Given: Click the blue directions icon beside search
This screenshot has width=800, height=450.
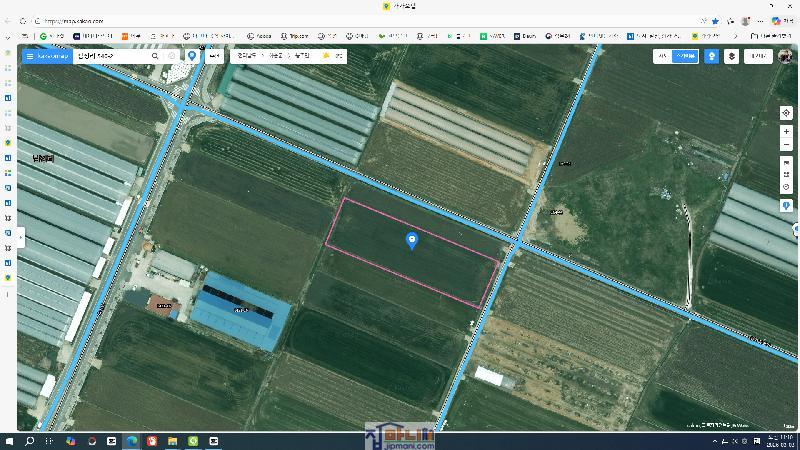Looking at the screenshot, I should tap(192, 56).
